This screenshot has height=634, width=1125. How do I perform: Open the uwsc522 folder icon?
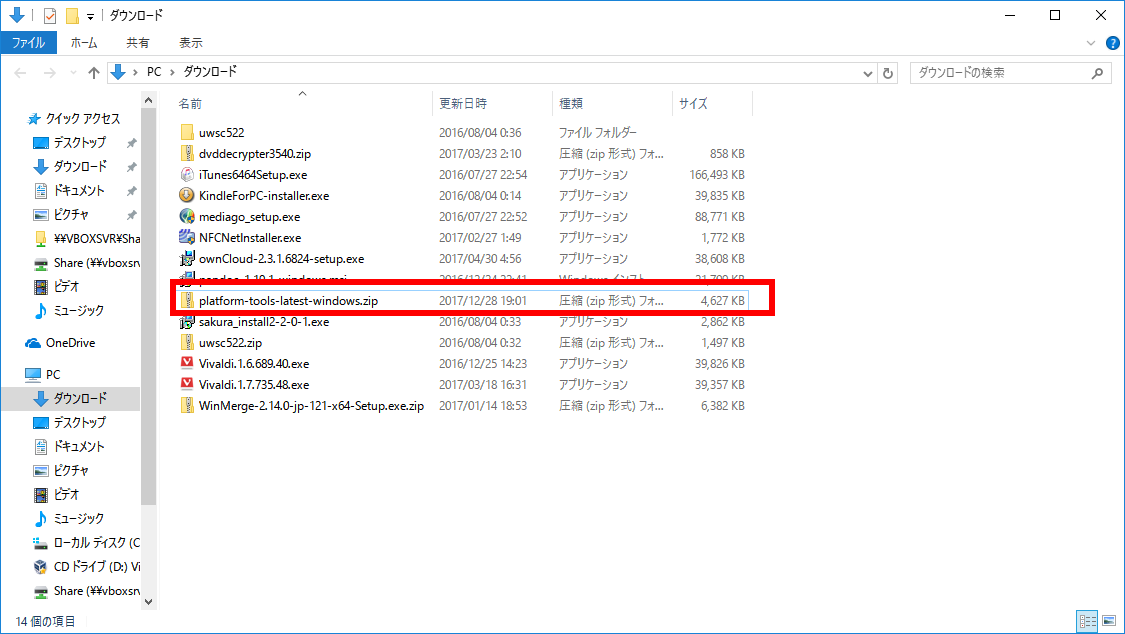tap(187, 132)
